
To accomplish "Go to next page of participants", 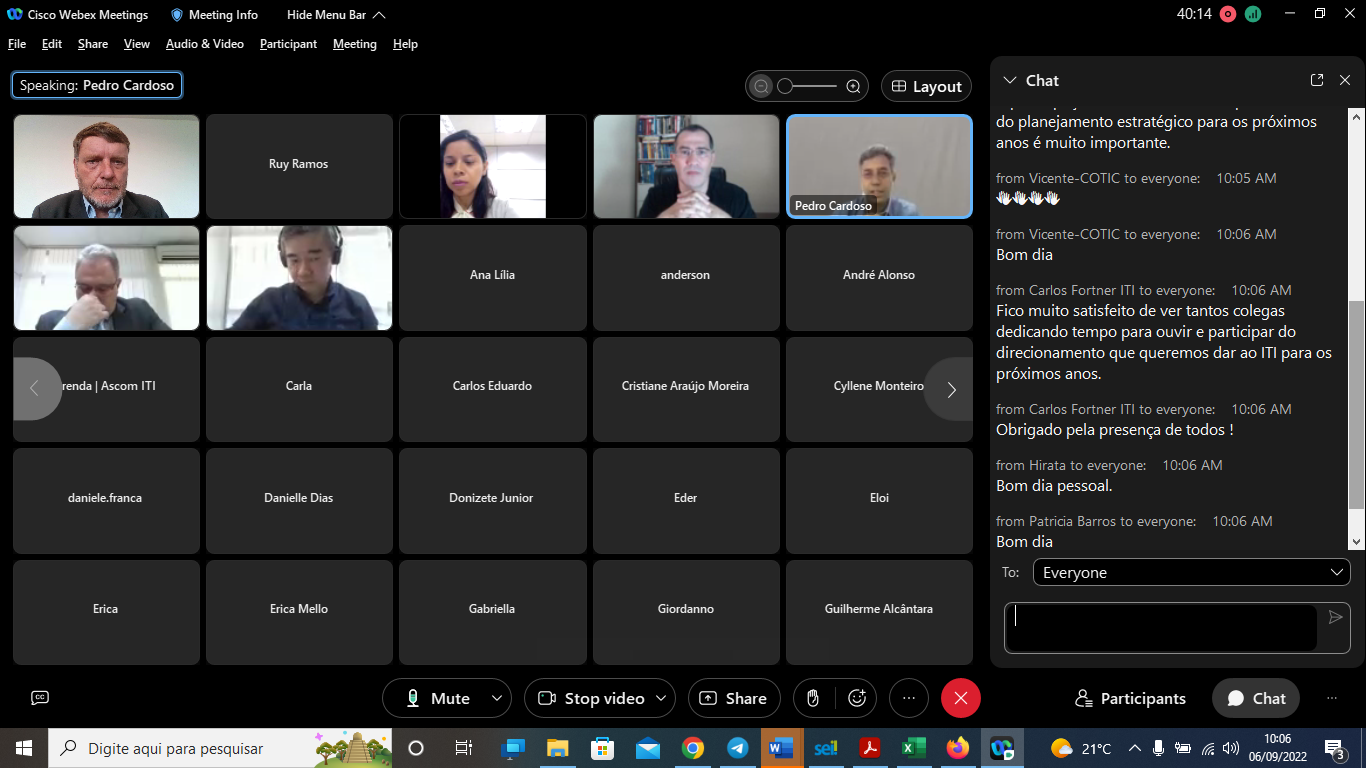I will click(x=951, y=389).
